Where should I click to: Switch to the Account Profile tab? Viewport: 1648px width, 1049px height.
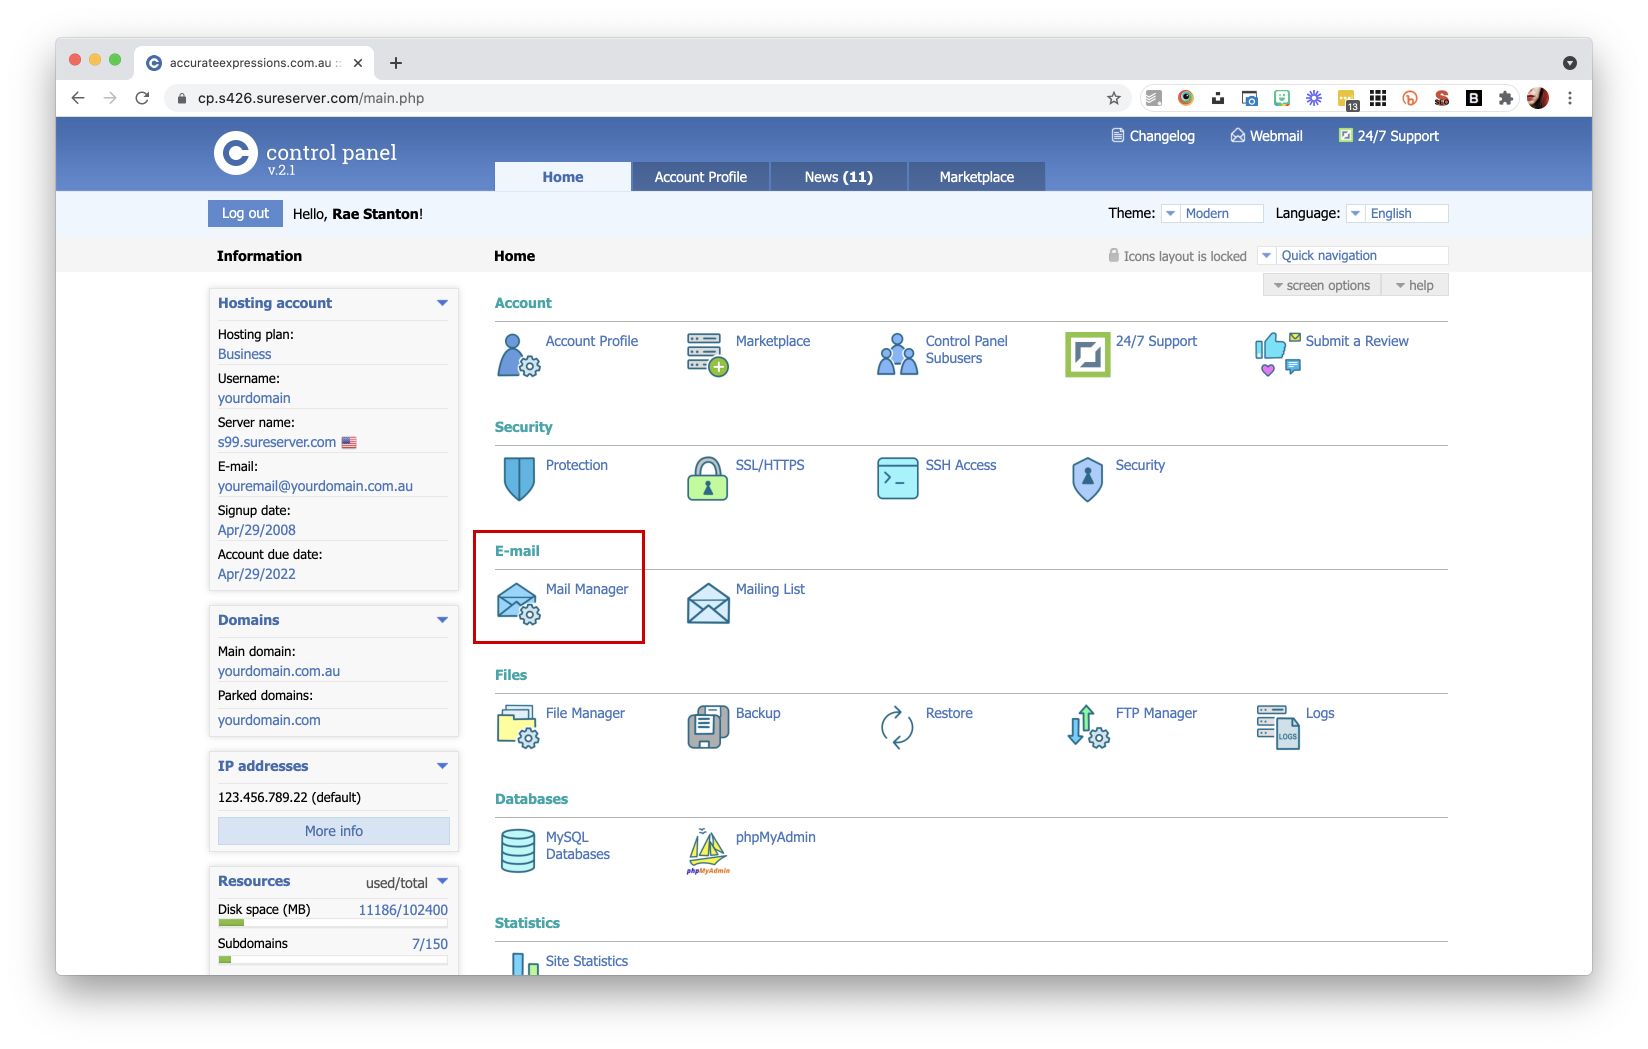coord(701,177)
